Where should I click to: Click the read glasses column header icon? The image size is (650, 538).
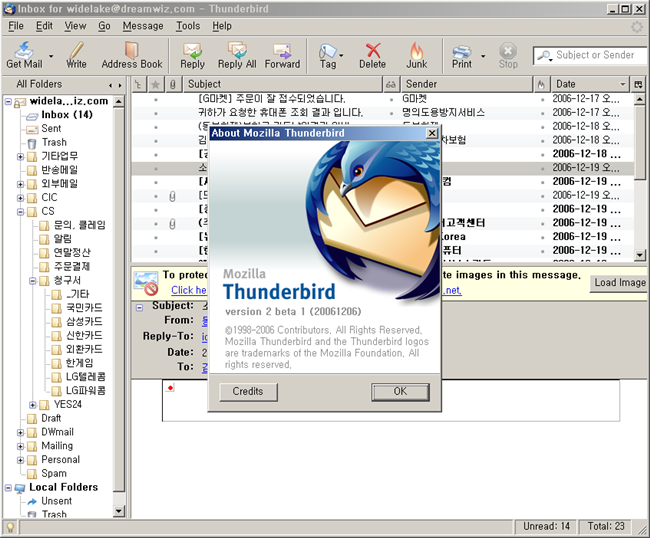click(391, 84)
